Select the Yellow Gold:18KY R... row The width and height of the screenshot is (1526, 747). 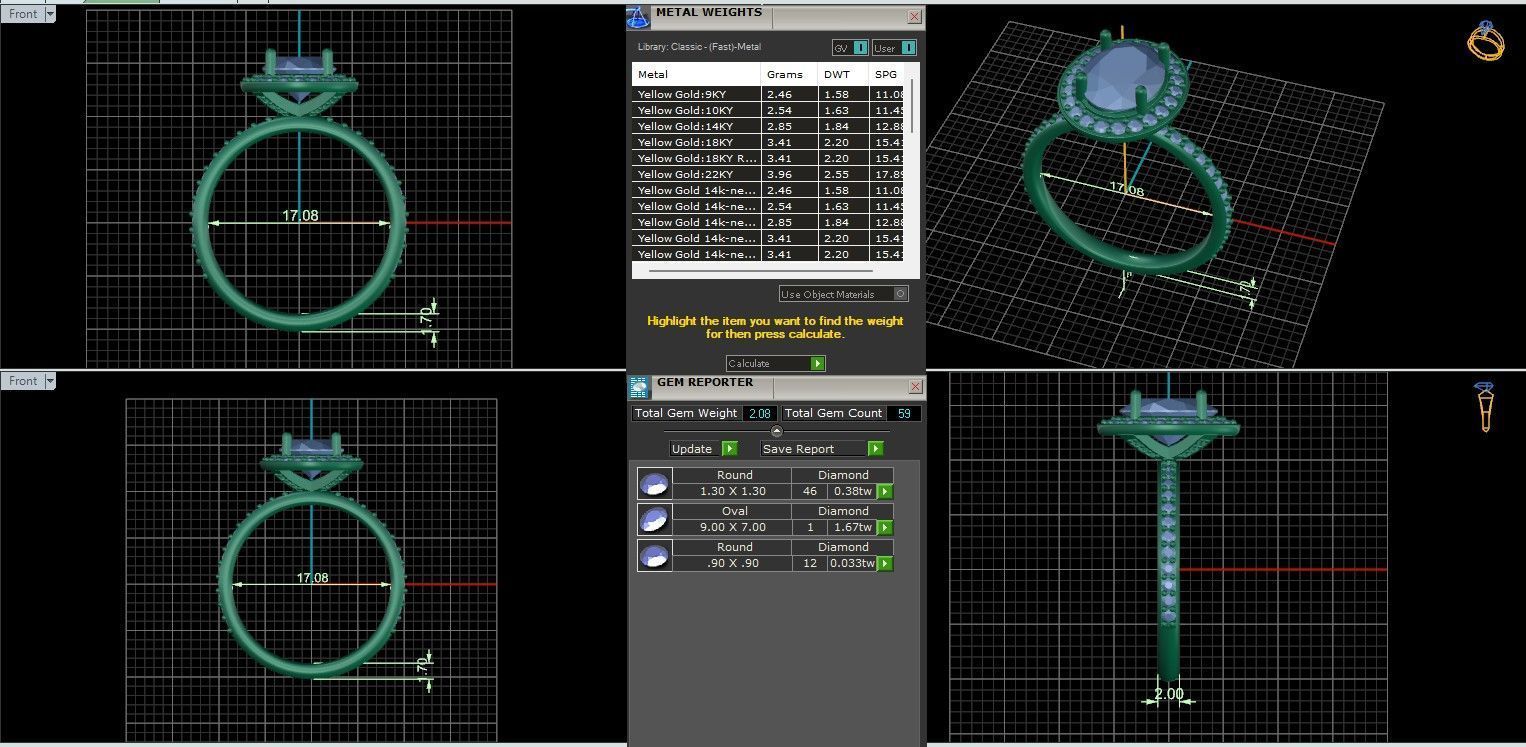click(768, 158)
